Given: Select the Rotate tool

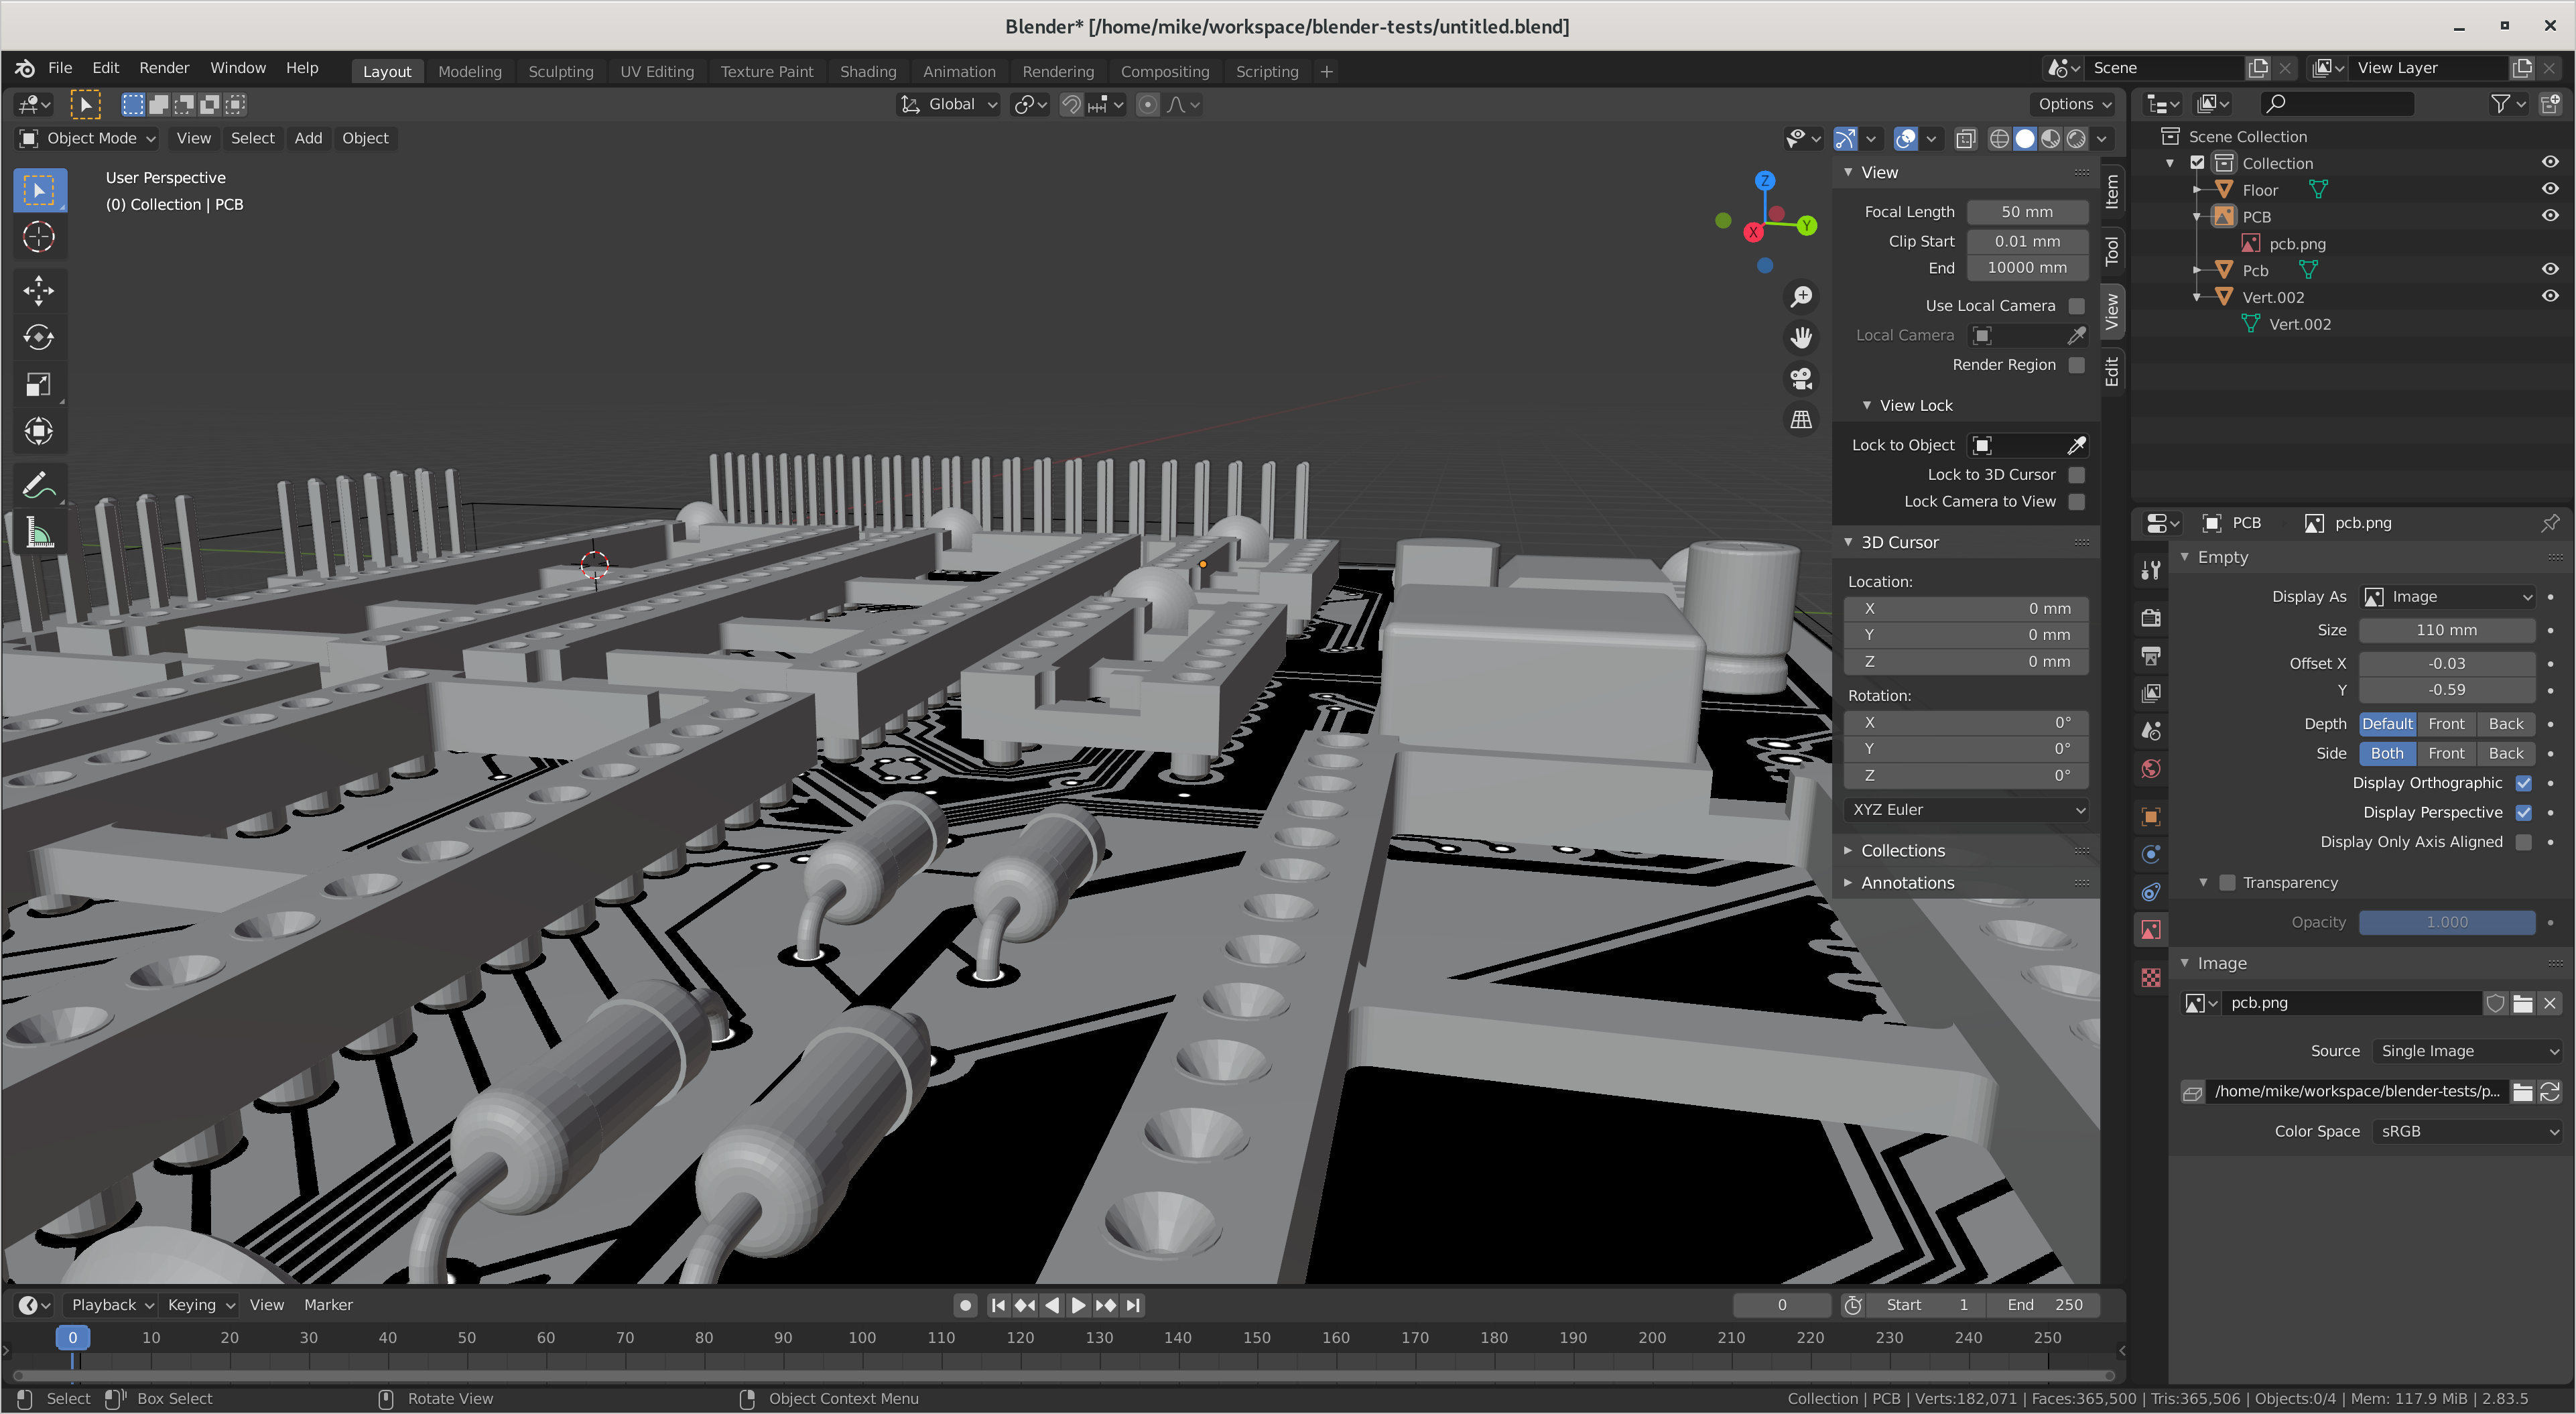Looking at the screenshot, I should point(38,337).
